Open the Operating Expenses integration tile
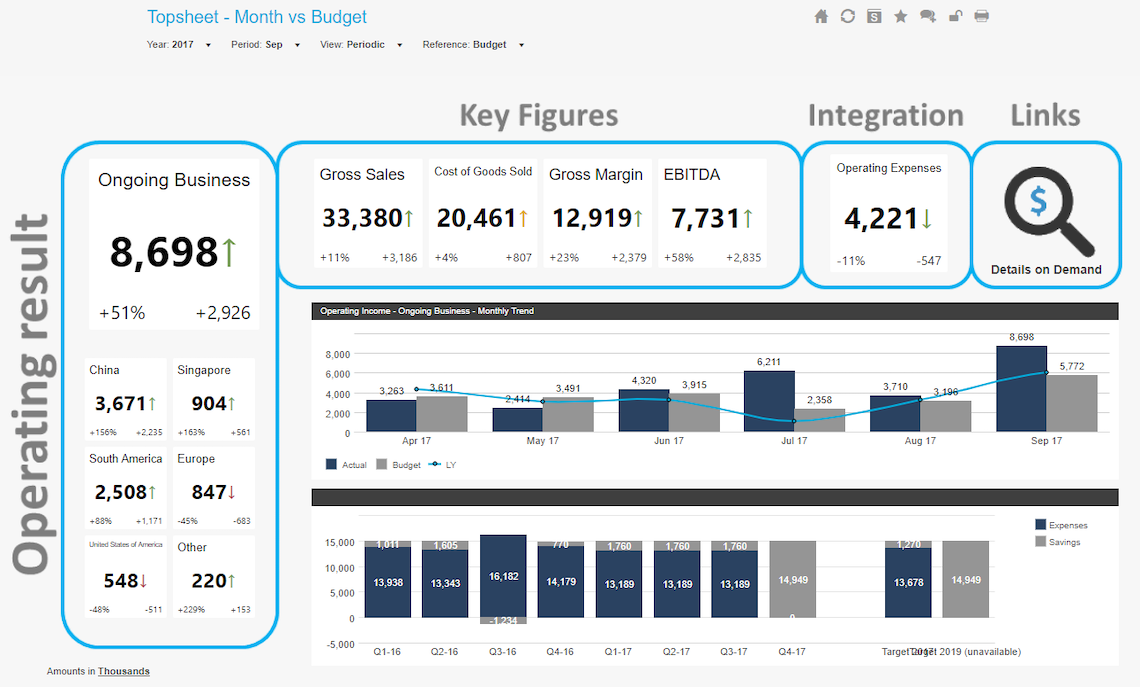Screen dimensions: 1140x687 click(x=888, y=214)
